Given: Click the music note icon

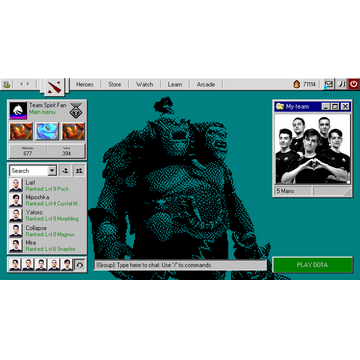Looking at the screenshot, I should (341, 84).
